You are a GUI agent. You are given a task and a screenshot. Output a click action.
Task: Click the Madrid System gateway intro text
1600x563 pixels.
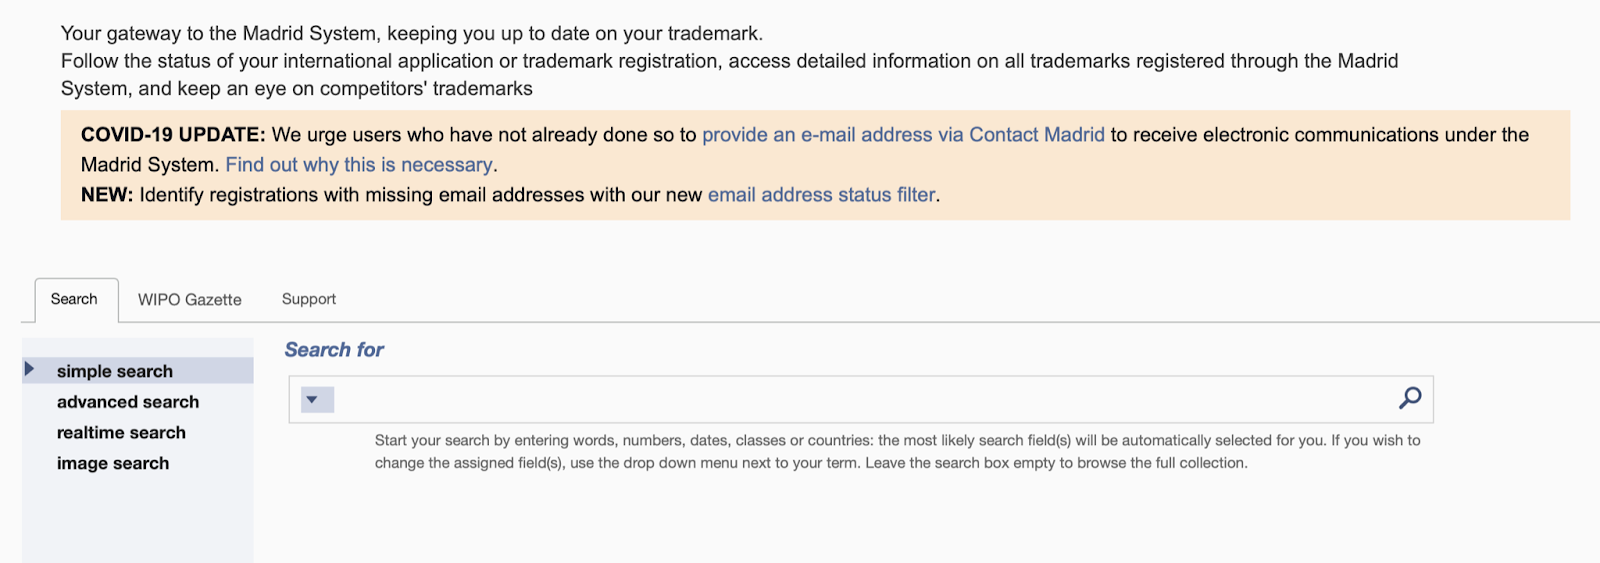point(411,34)
